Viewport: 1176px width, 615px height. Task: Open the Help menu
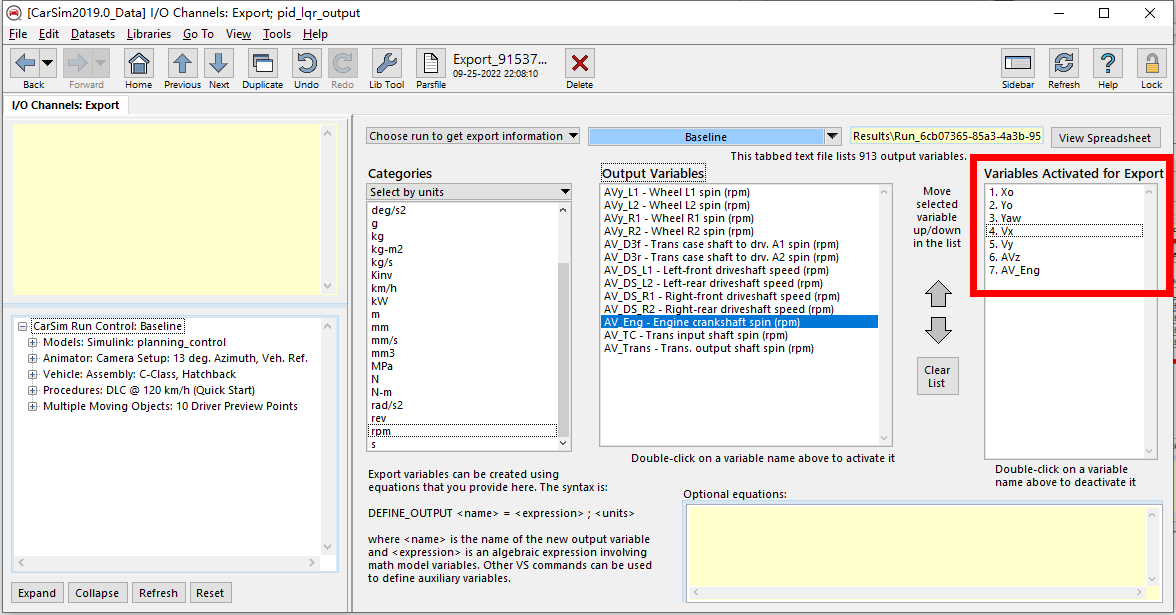(x=315, y=34)
